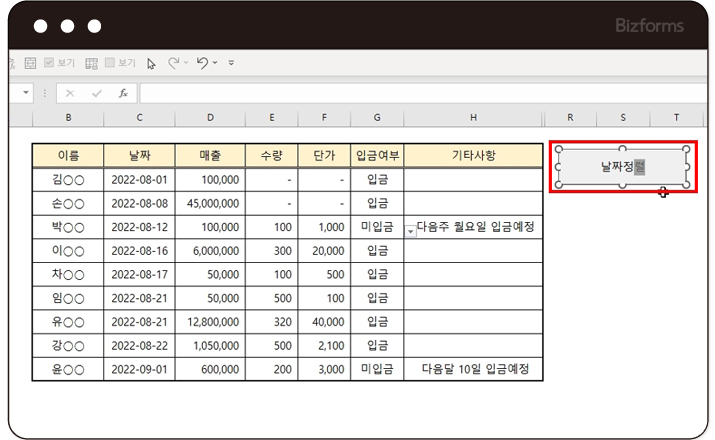Expand the Customize Quick Access Toolbar menu
715x440 pixels.
[x=231, y=64]
